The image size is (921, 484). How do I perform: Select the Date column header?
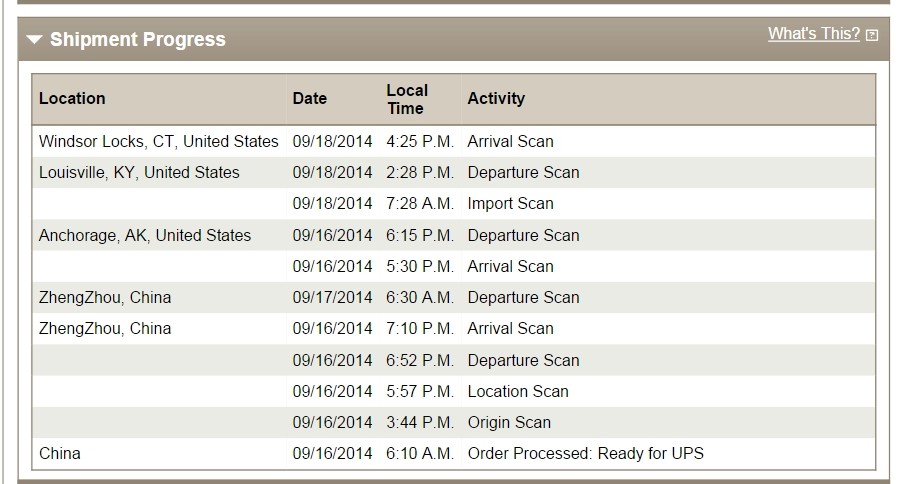click(310, 98)
